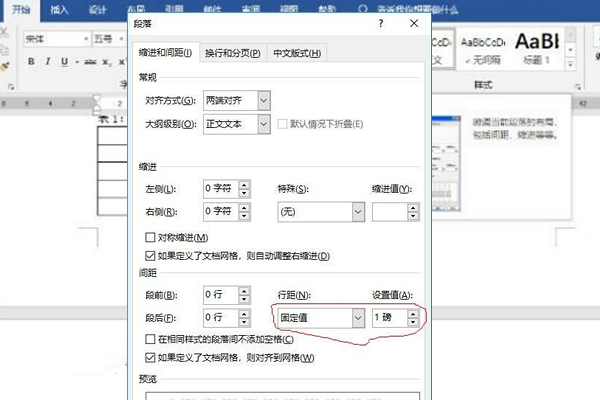Open the 开始 ribbon tab

coord(21,10)
